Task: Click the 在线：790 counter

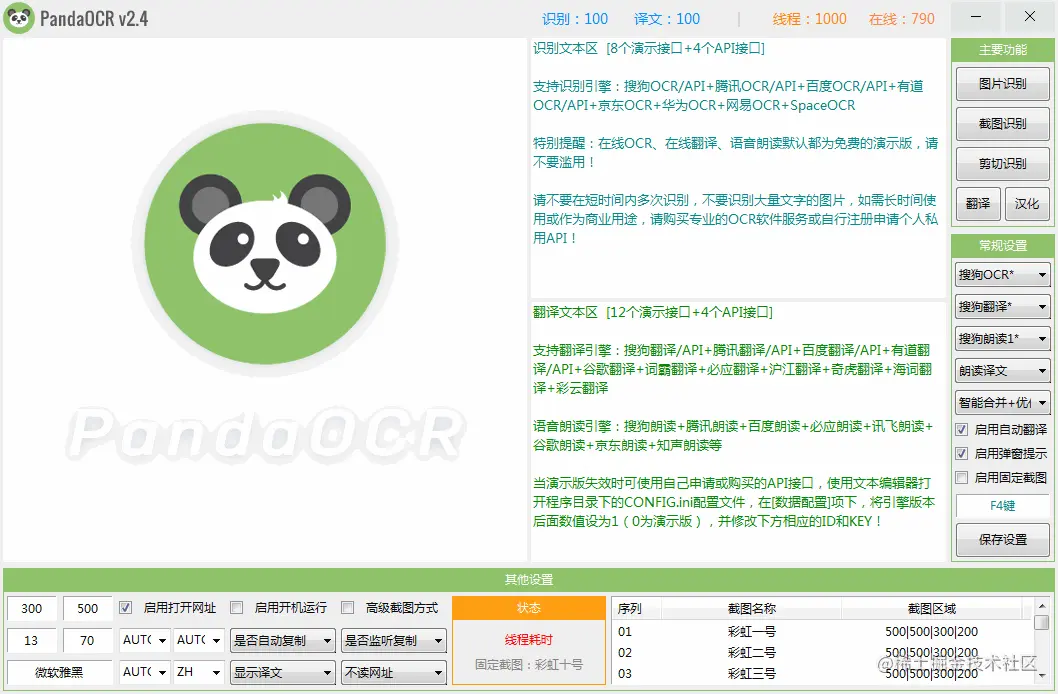Action: pyautogui.click(x=901, y=19)
